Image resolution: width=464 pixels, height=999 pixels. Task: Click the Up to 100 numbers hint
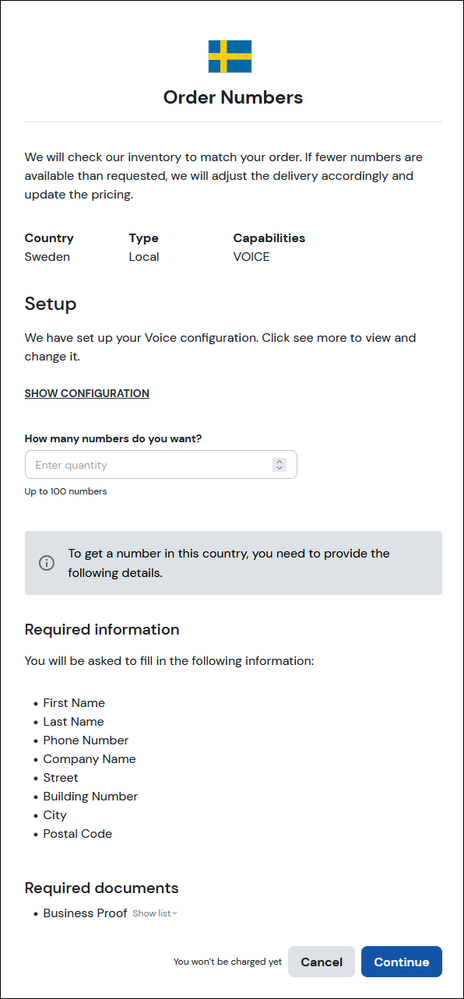pos(66,491)
